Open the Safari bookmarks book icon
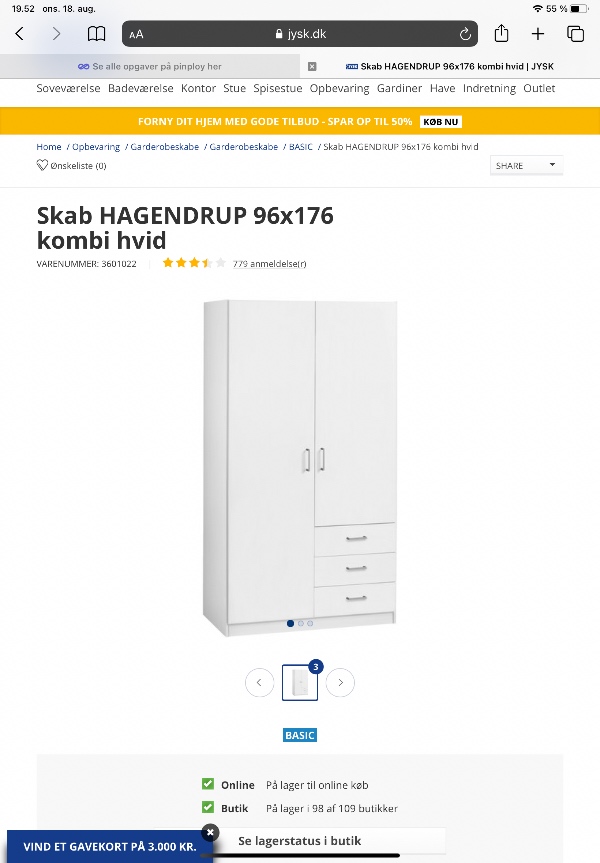The width and height of the screenshot is (600, 863). (x=96, y=34)
